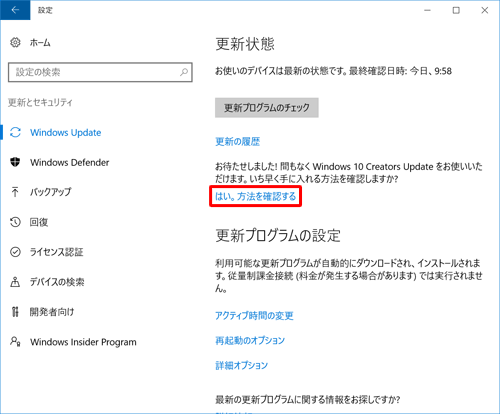Viewport: 500px width, 414px height.
Task: Open 開発者向け section
Action: click(52, 312)
